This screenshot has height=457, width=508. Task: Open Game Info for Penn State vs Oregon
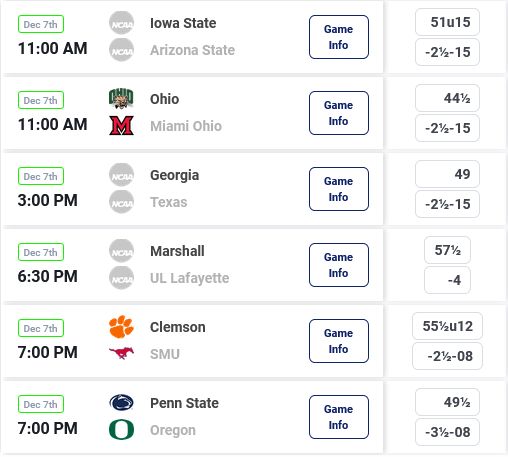point(339,417)
